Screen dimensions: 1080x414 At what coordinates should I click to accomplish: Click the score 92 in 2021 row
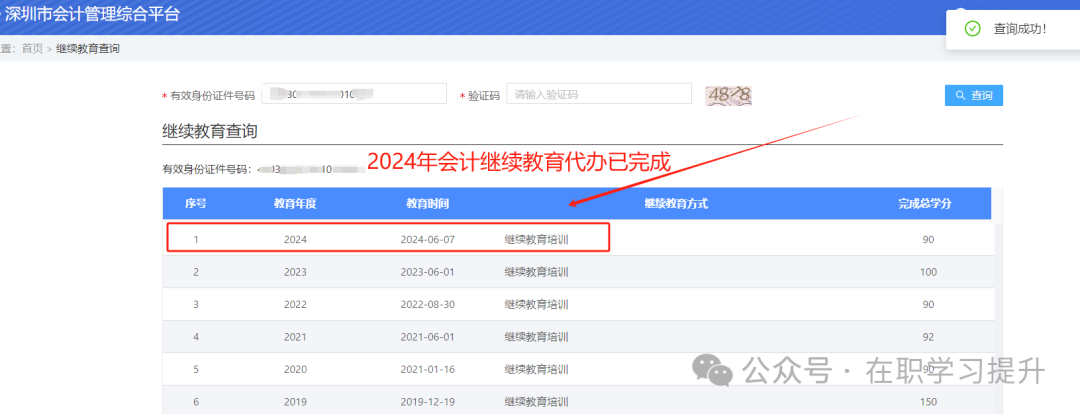928,337
